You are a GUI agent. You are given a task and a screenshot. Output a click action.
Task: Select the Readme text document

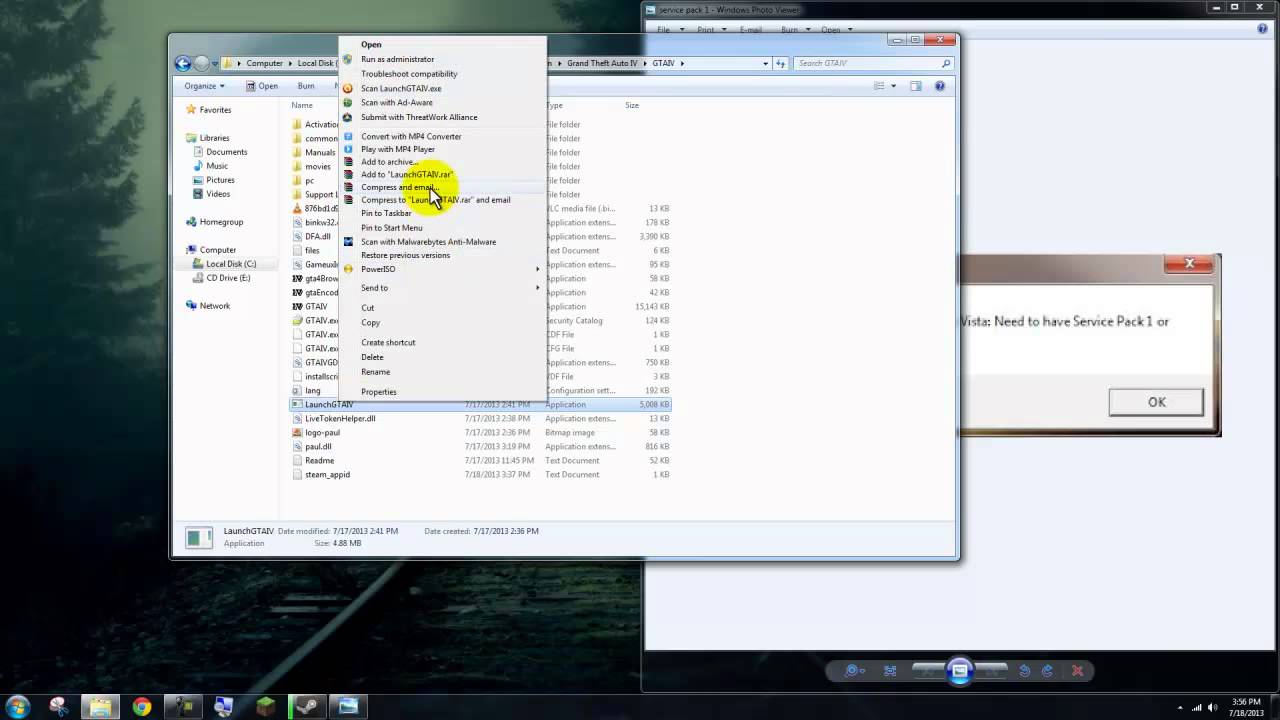click(x=319, y=461)
